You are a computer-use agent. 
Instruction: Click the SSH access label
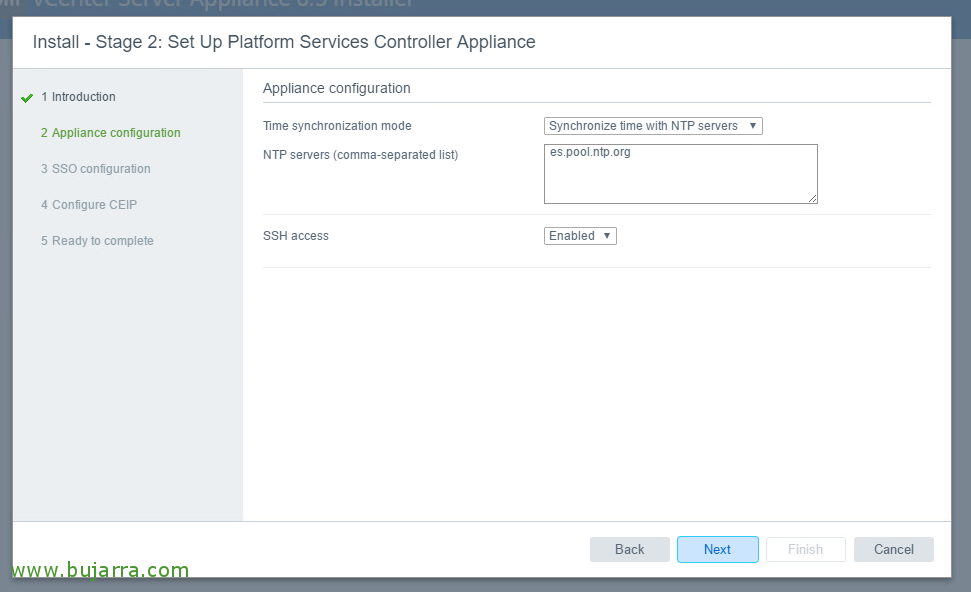coord(296,236)
